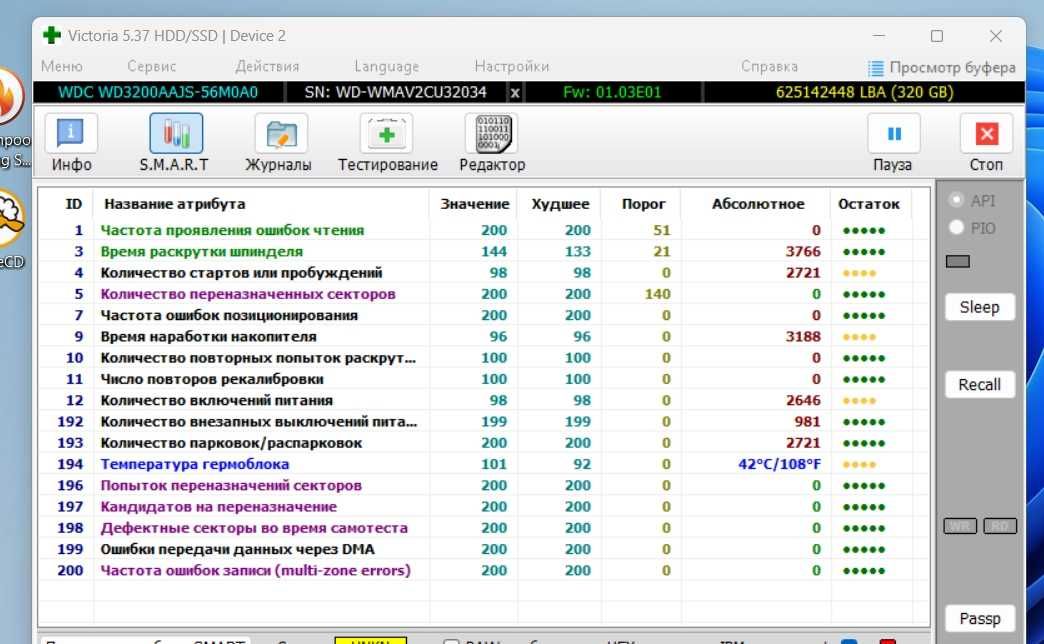Put the drive to Sleep
The width and height of the screenshot is (1044, 644).
tap(979, 307)
